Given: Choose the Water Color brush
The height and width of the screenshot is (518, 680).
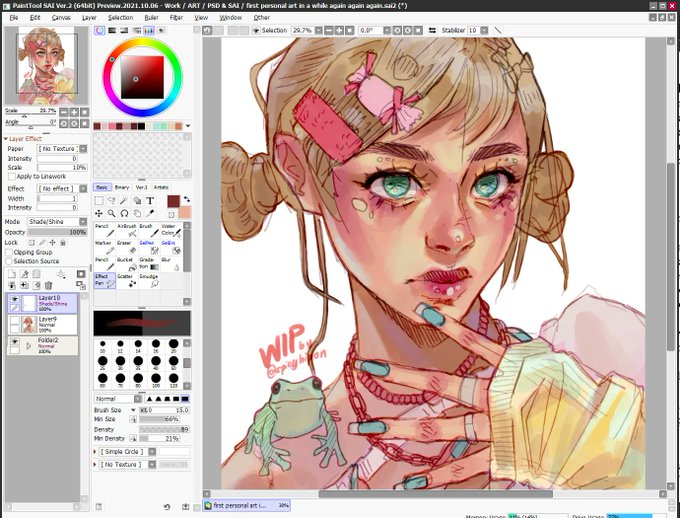Looking at the screenshot, I should pos(170,230).
